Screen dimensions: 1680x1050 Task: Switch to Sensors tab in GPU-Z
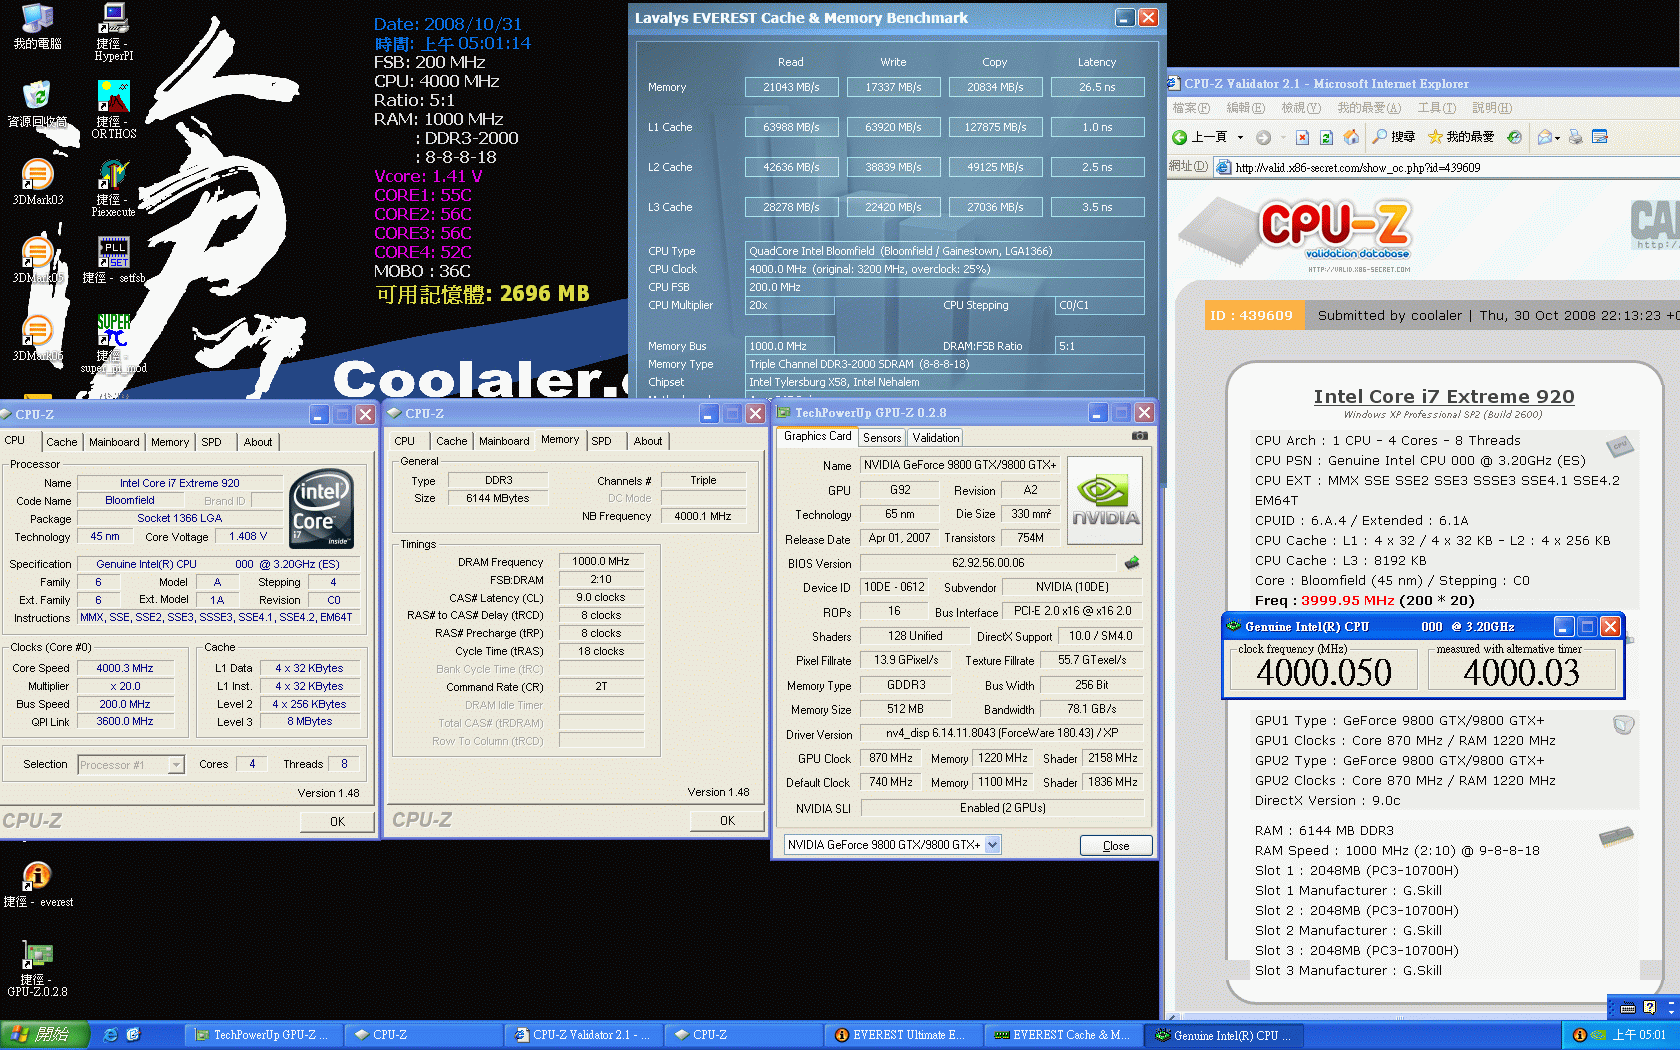(x=882, y=438)
